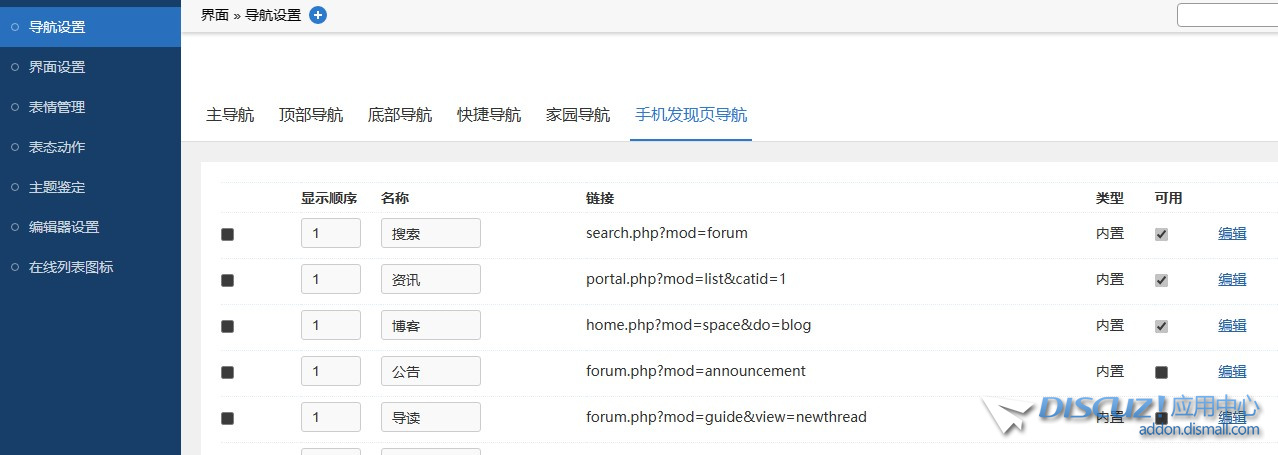Open the 家园导航 tab
The width and height of the screenshot is (1278, 455).
(578, 115)
